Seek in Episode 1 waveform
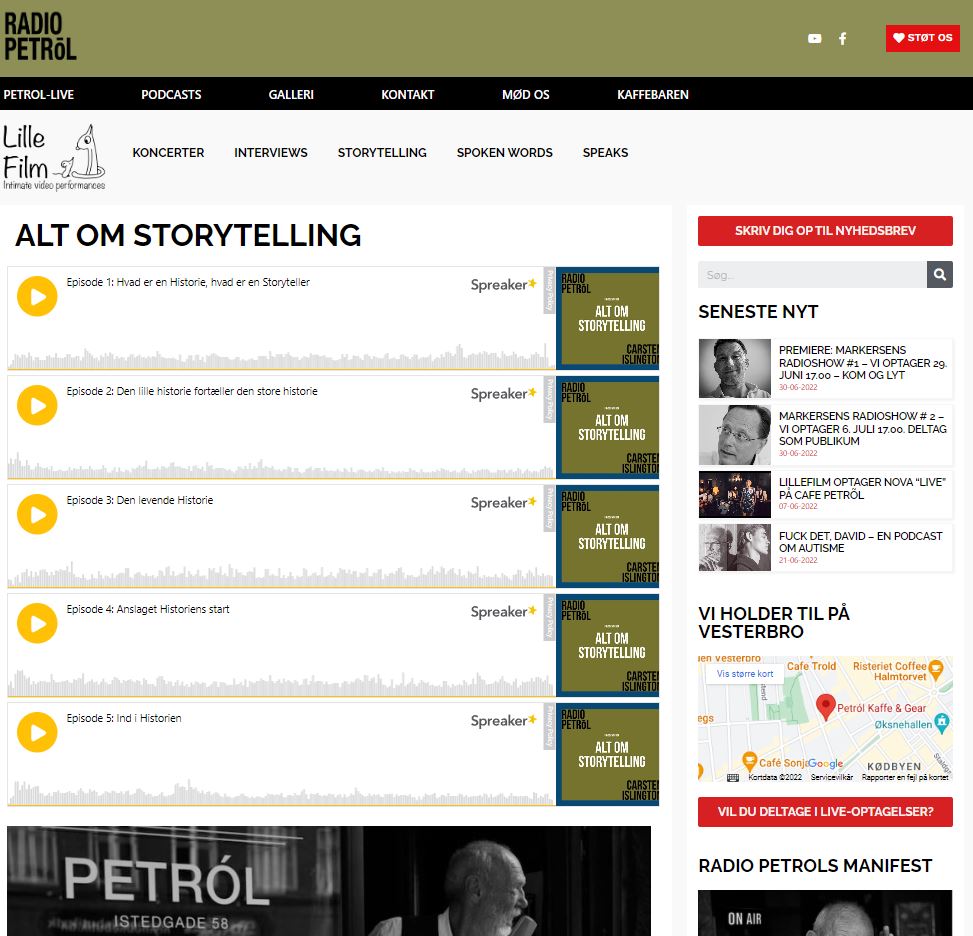The width and height of the screenshot is (973, 936). click(280, 356)
